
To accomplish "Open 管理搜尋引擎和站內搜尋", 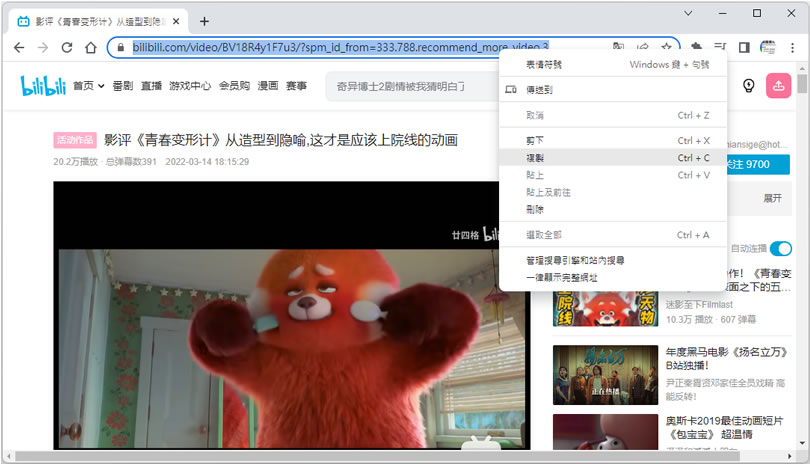I will pos(613,260).
